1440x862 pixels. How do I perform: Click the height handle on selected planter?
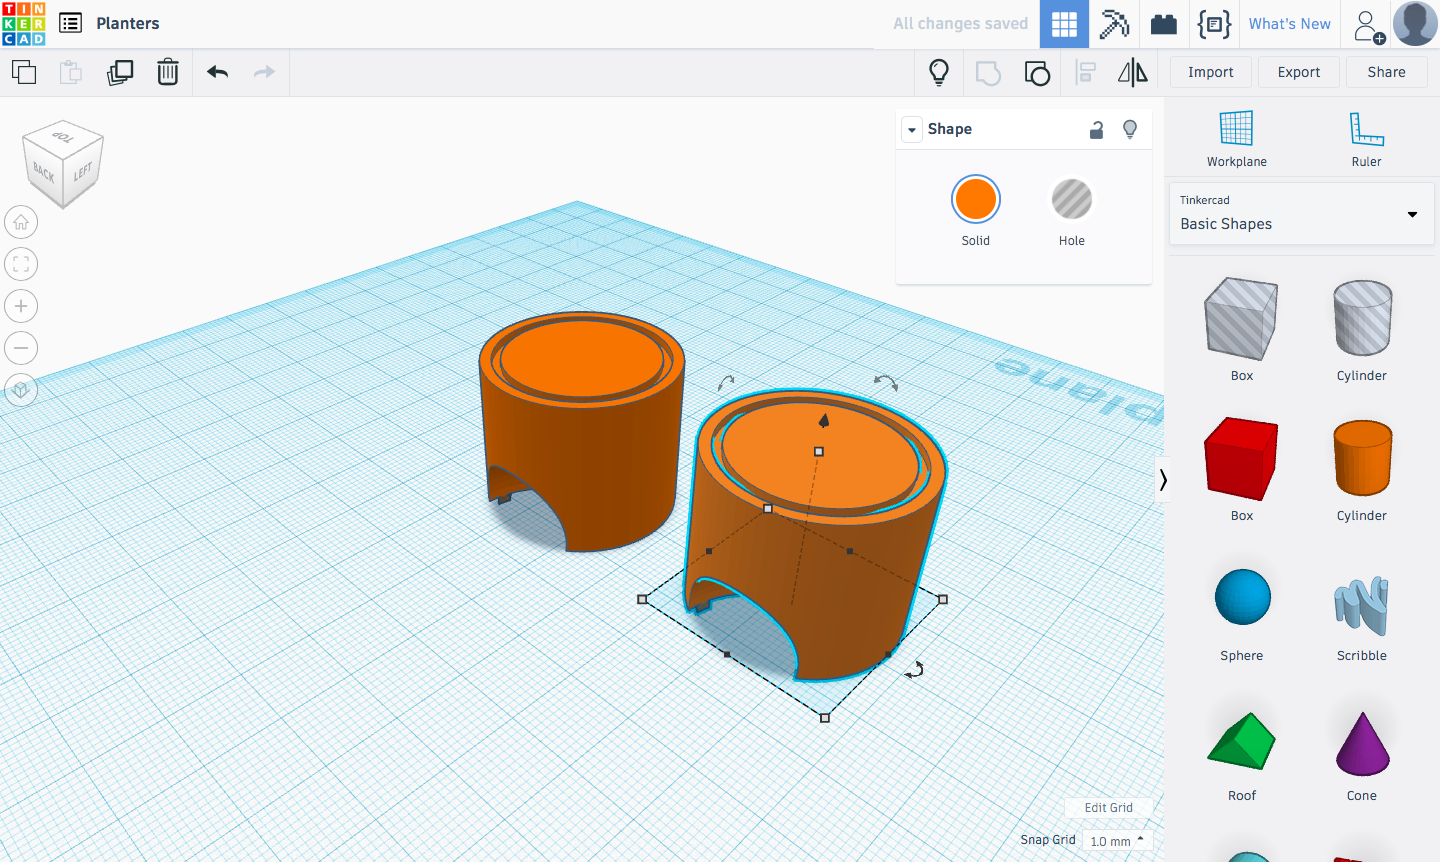click(x=819, y=452)
